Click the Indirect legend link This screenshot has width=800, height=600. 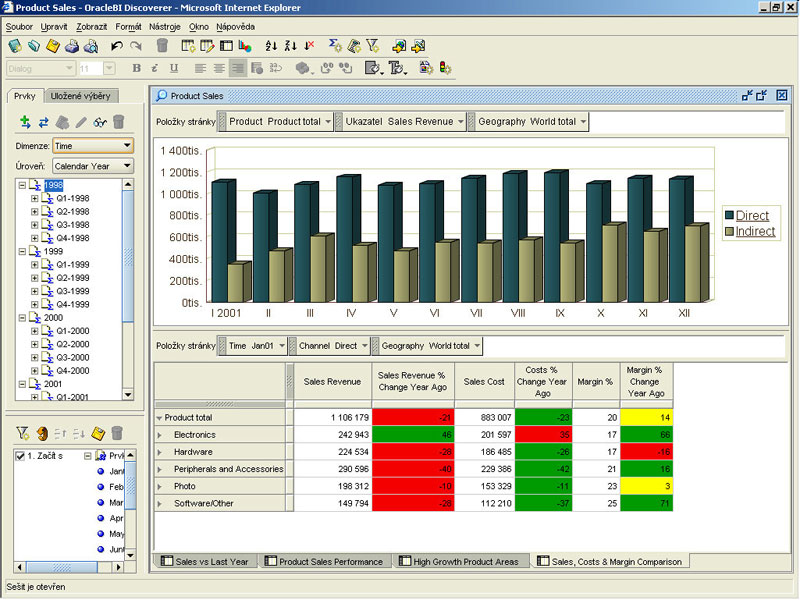[x=755, y=232]
